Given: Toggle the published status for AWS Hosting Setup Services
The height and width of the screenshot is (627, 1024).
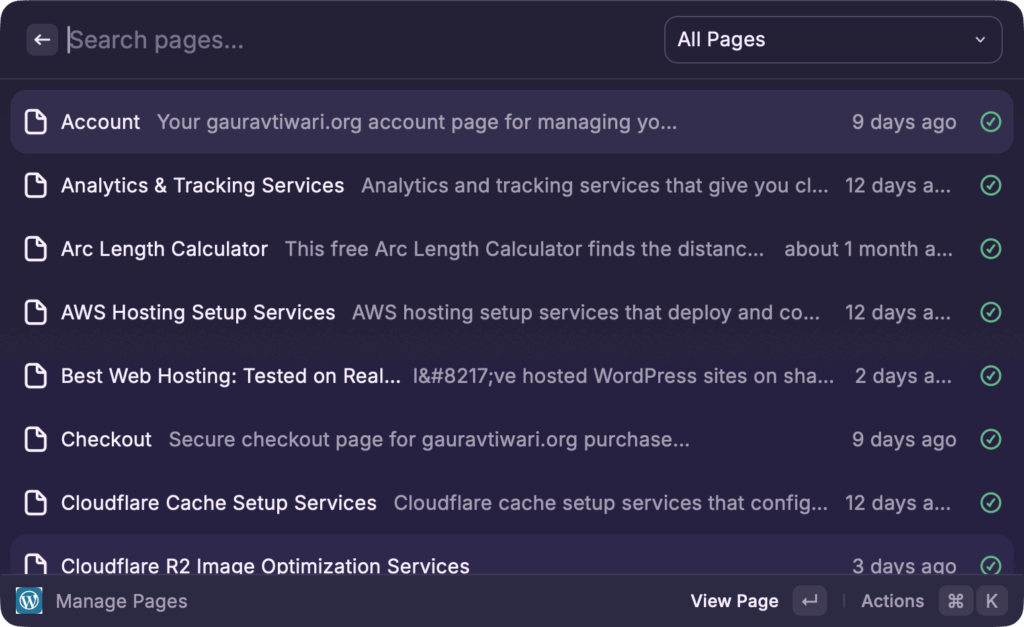Looking at the screenshot, I should pos(990,312).
